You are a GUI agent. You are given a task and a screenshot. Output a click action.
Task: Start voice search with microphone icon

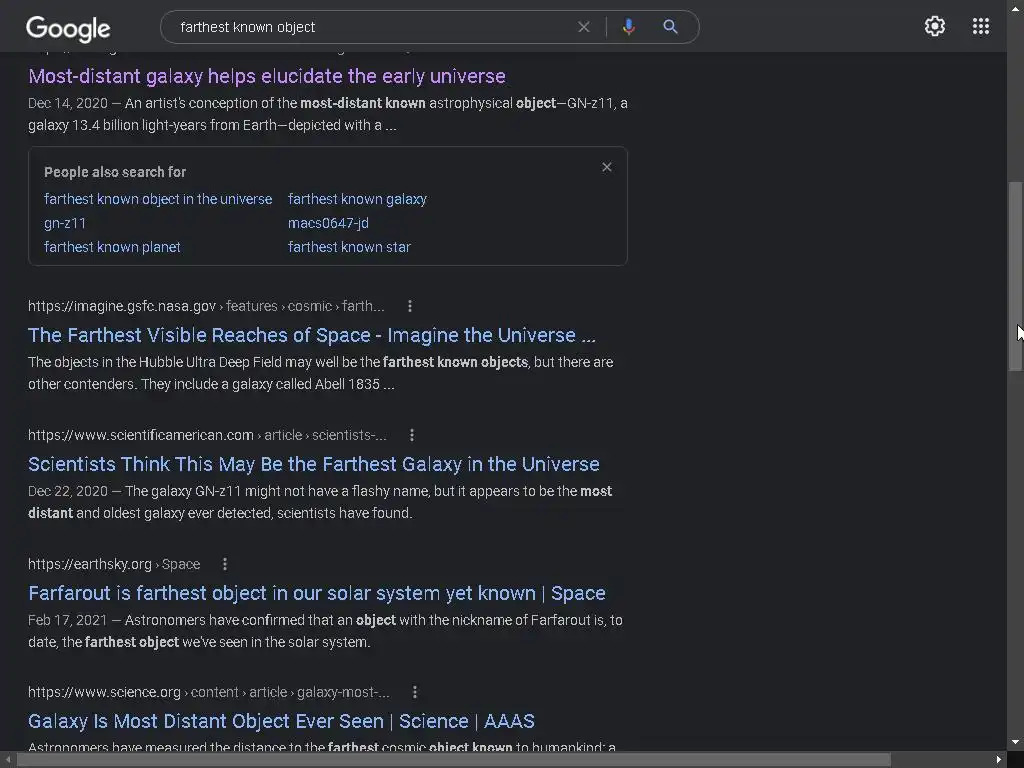tap(628, 27)
